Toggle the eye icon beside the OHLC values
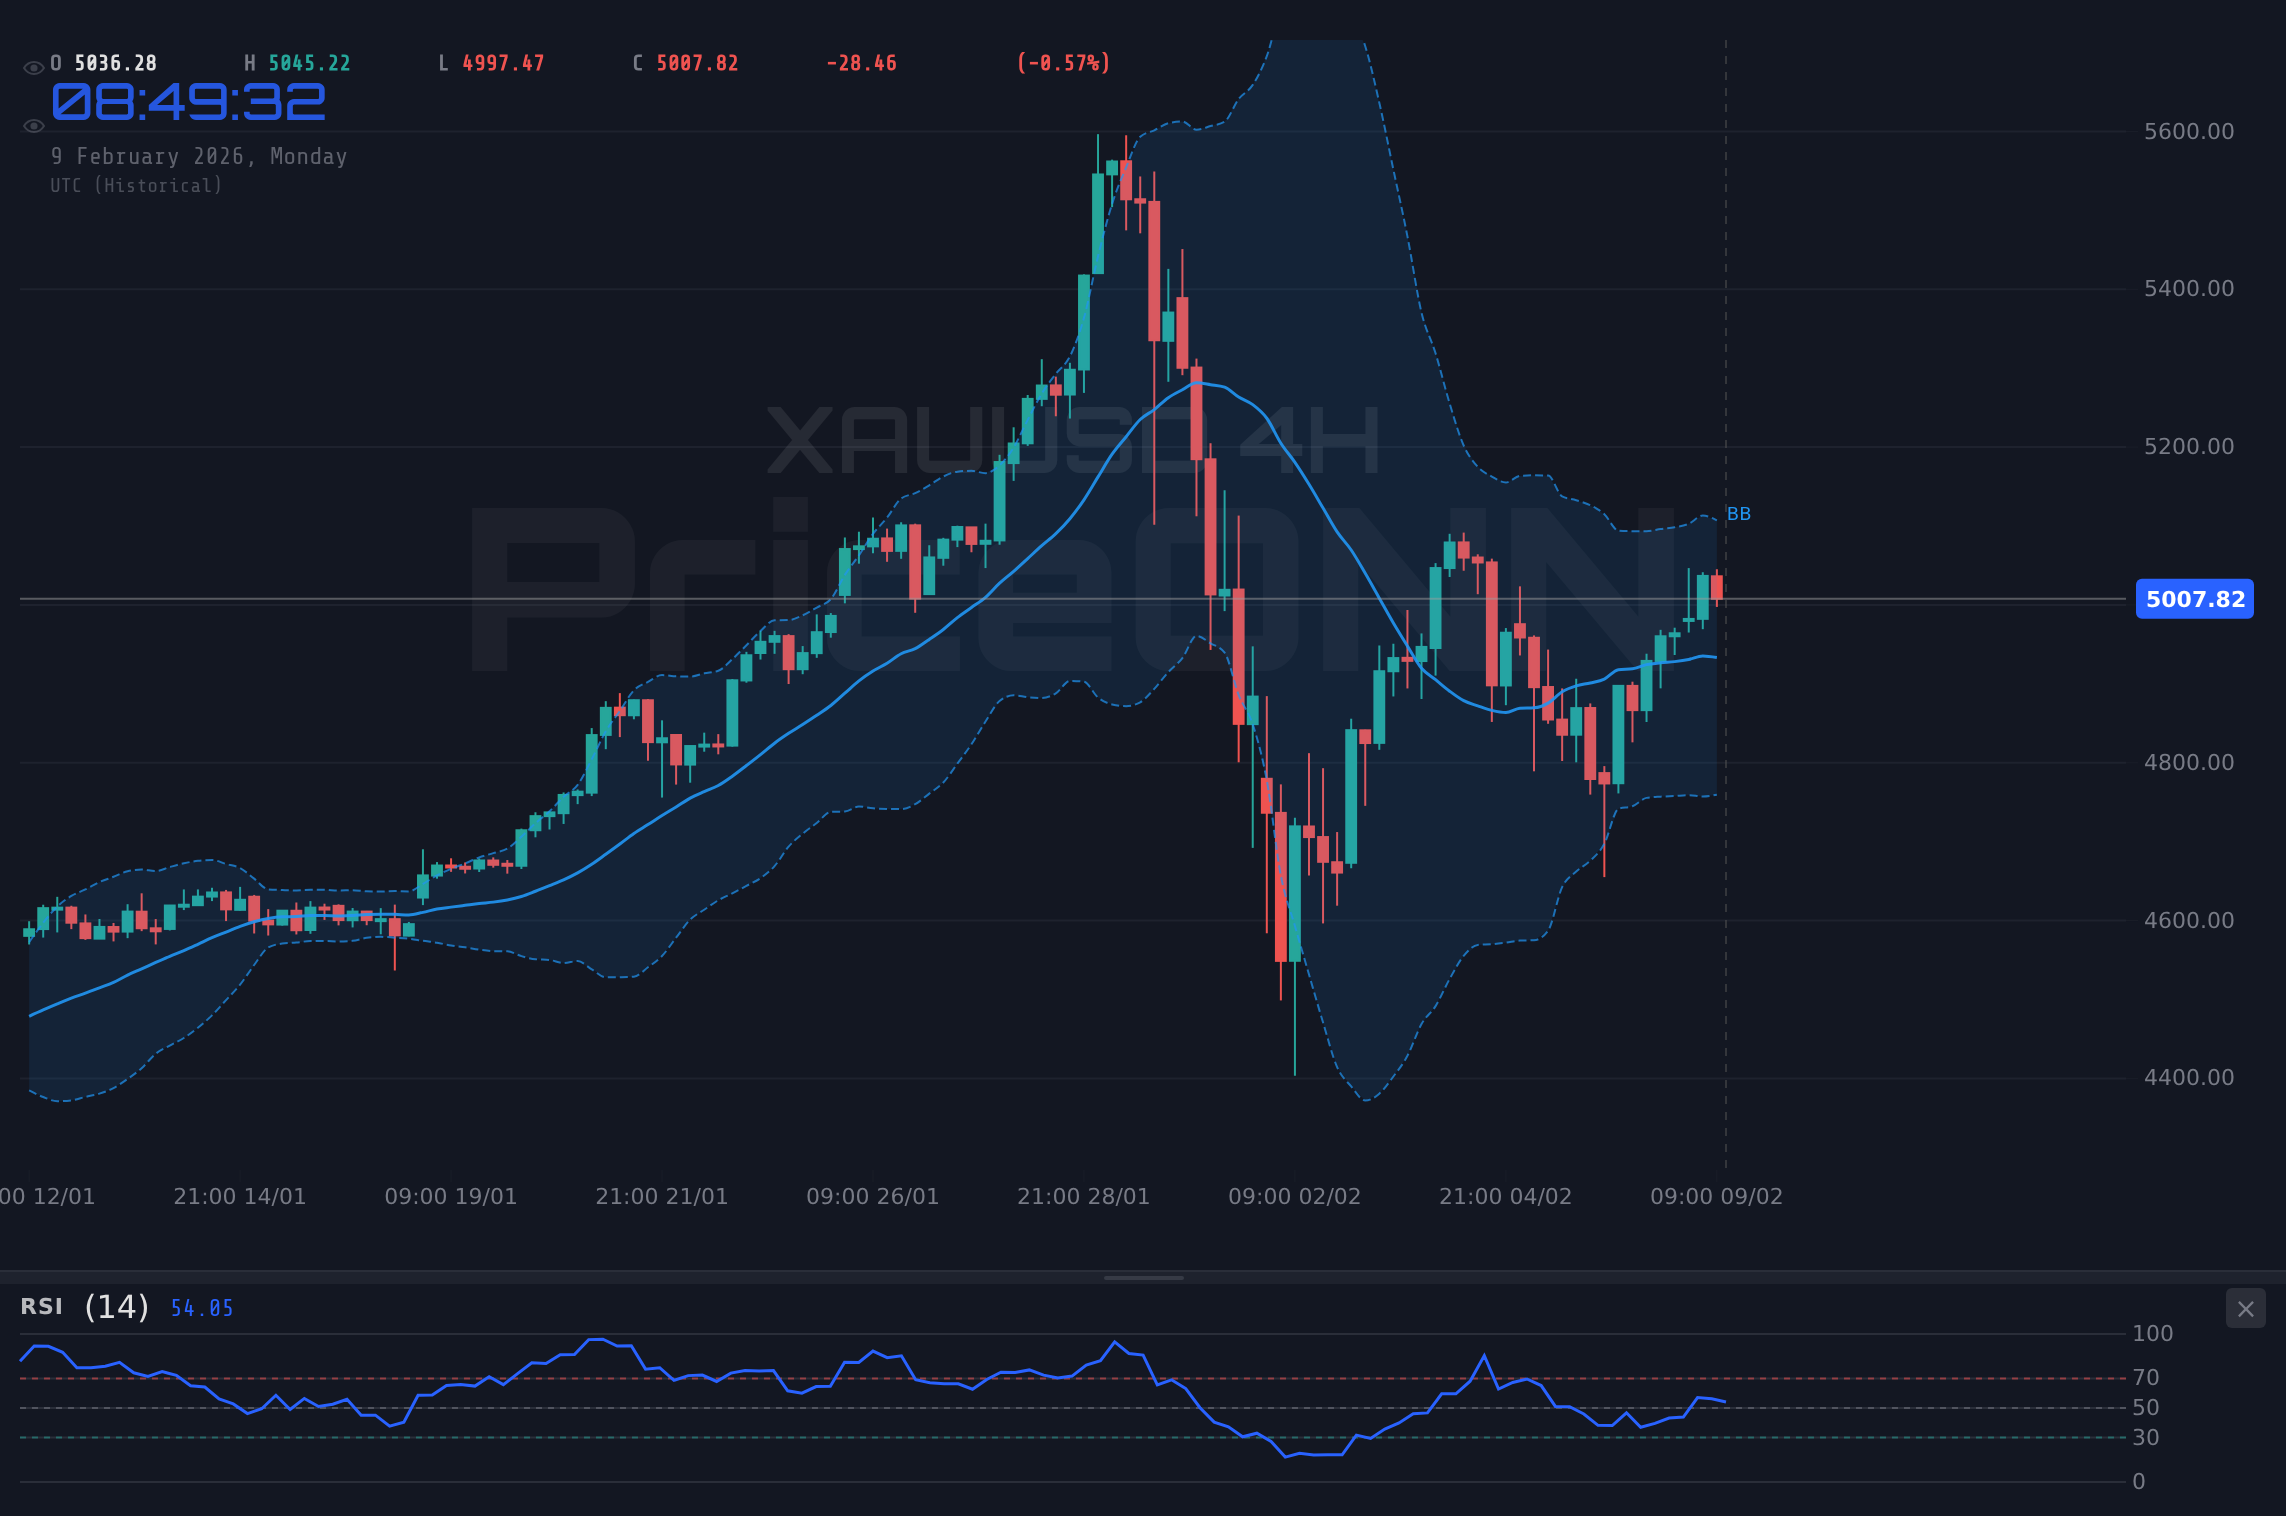Image resolution: width=2286 pixels, height=1516 pixels. tap(33, 68)
